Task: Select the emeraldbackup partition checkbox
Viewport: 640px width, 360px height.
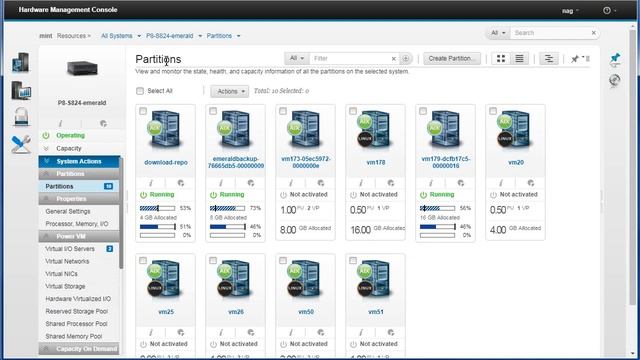Action: pos(213,111)
